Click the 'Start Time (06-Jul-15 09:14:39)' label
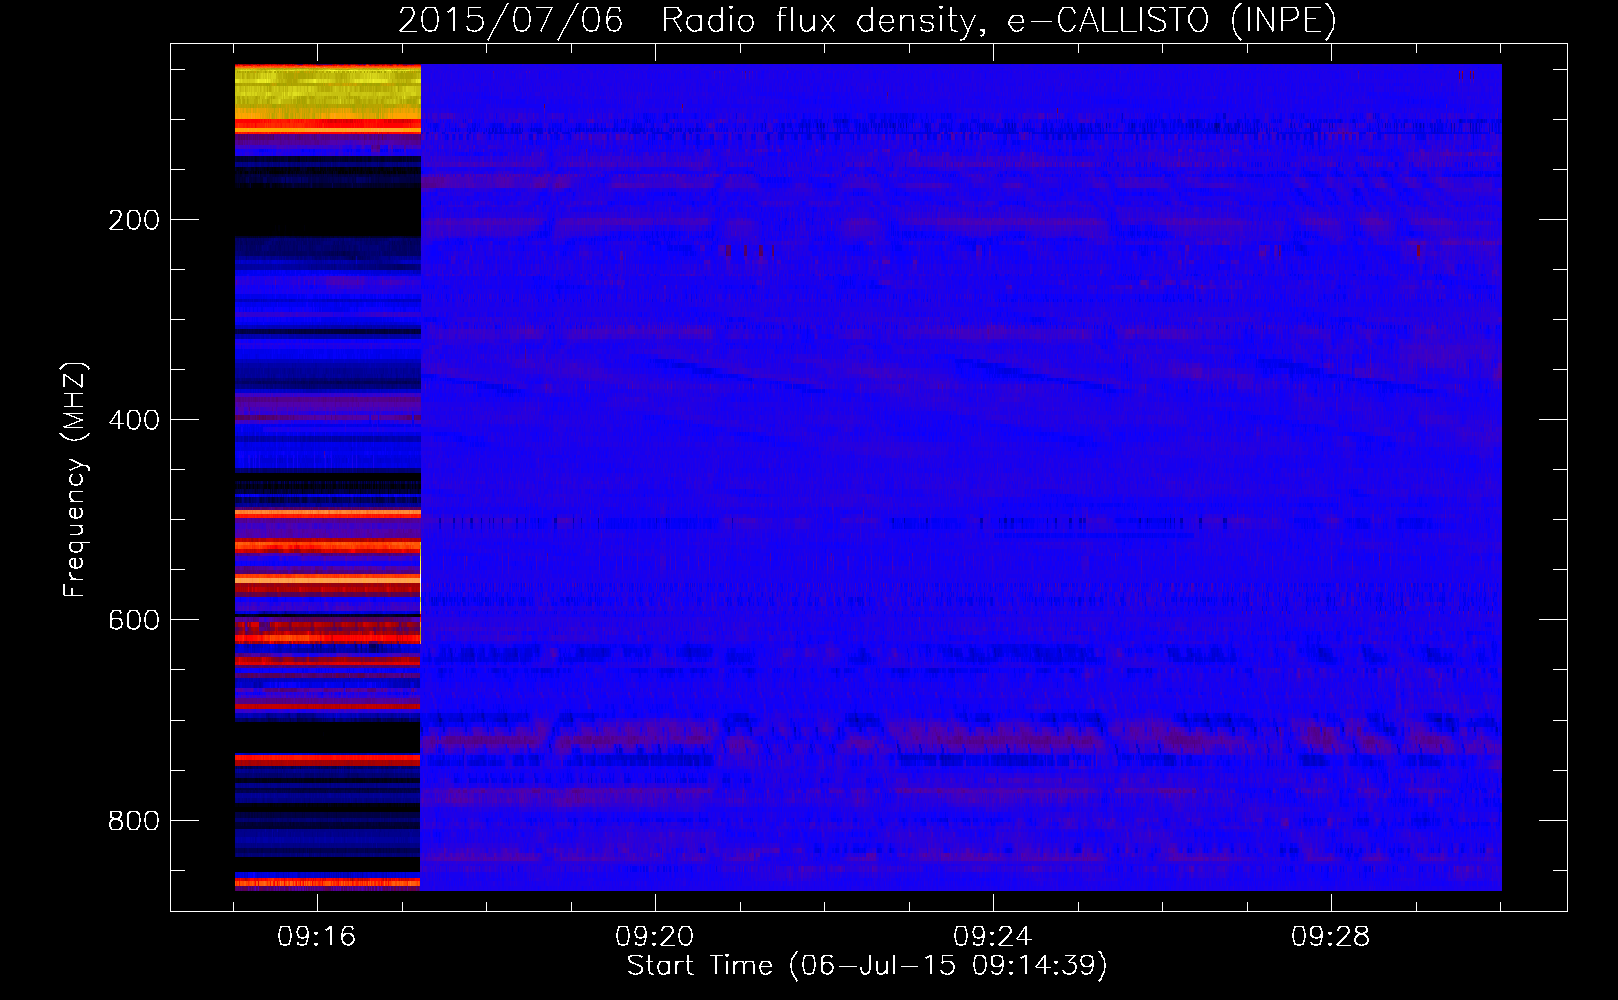 coord(867,966)
